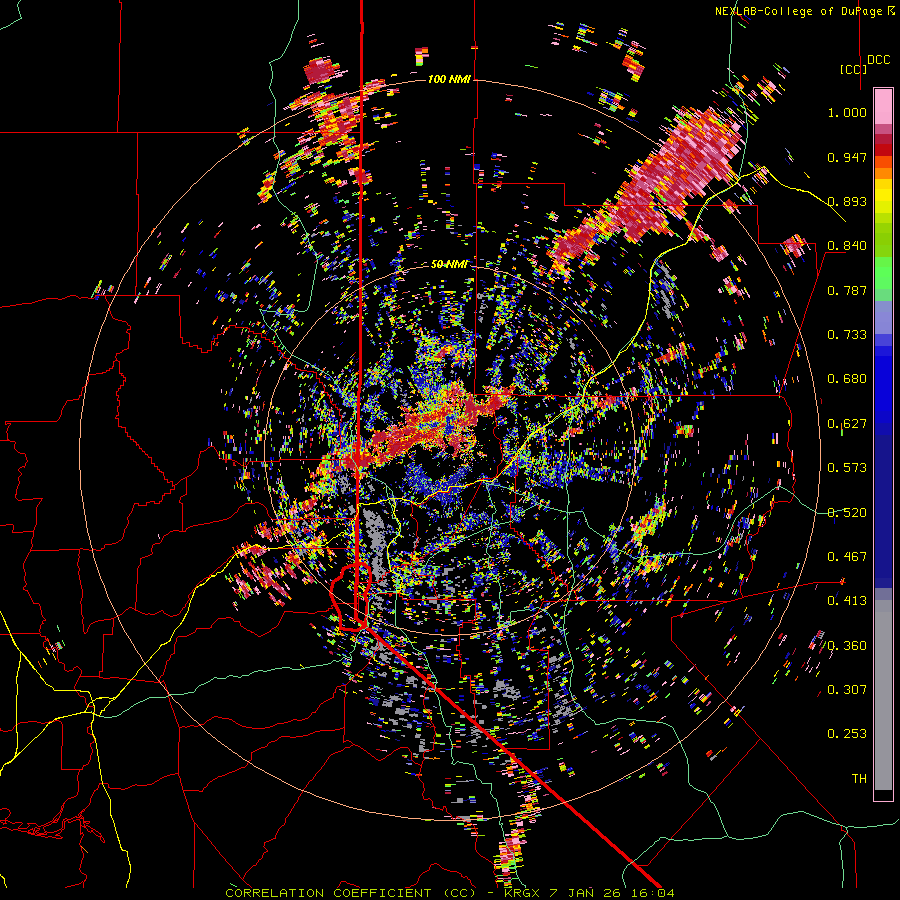Viewport: 900px width, 900px height.
Task: Select the 0.520 scale value
Action: point(847,513)
